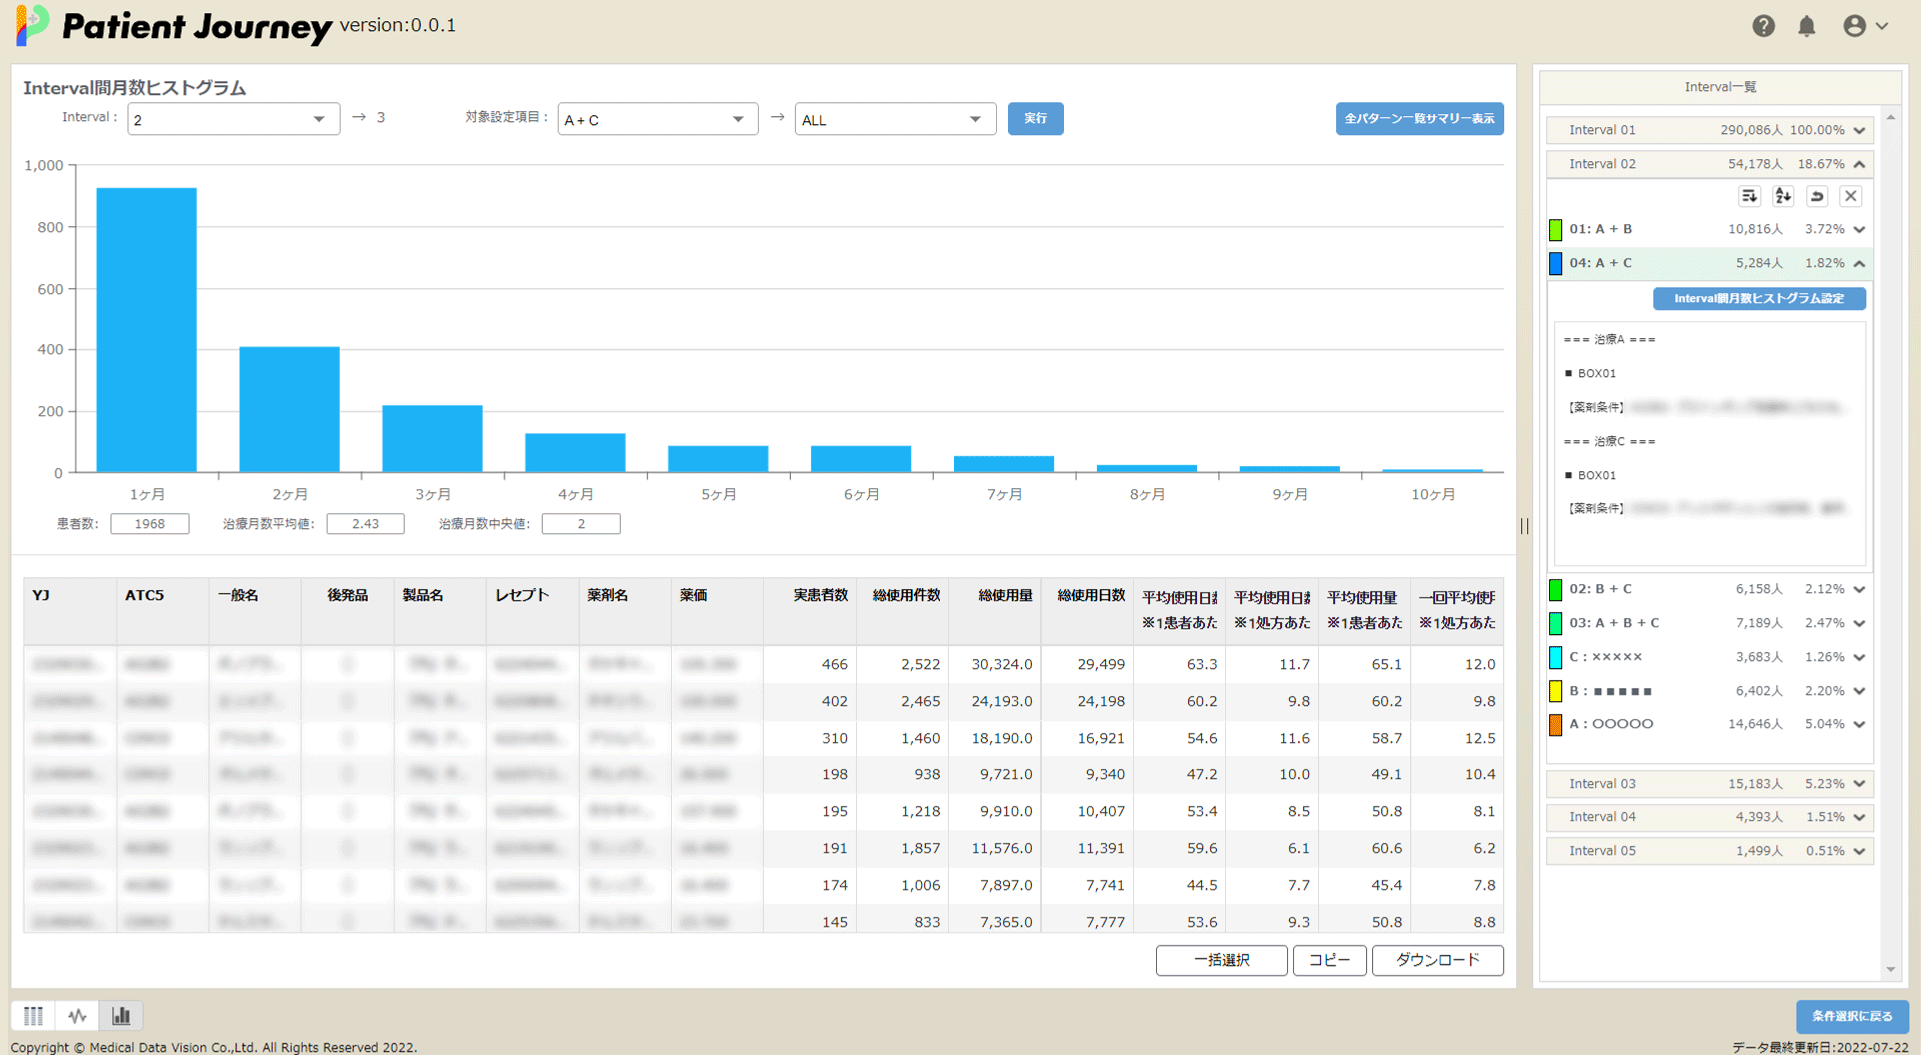Click the 3ヶ月 histogram bar

(x=432, y=439)
